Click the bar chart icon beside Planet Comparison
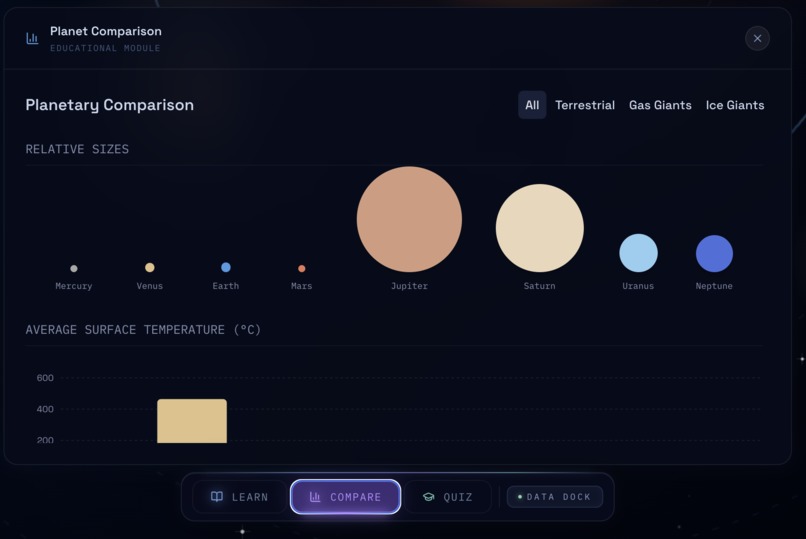Image resolution: width=806 pixels, height=539 pixels. (32, 39)
